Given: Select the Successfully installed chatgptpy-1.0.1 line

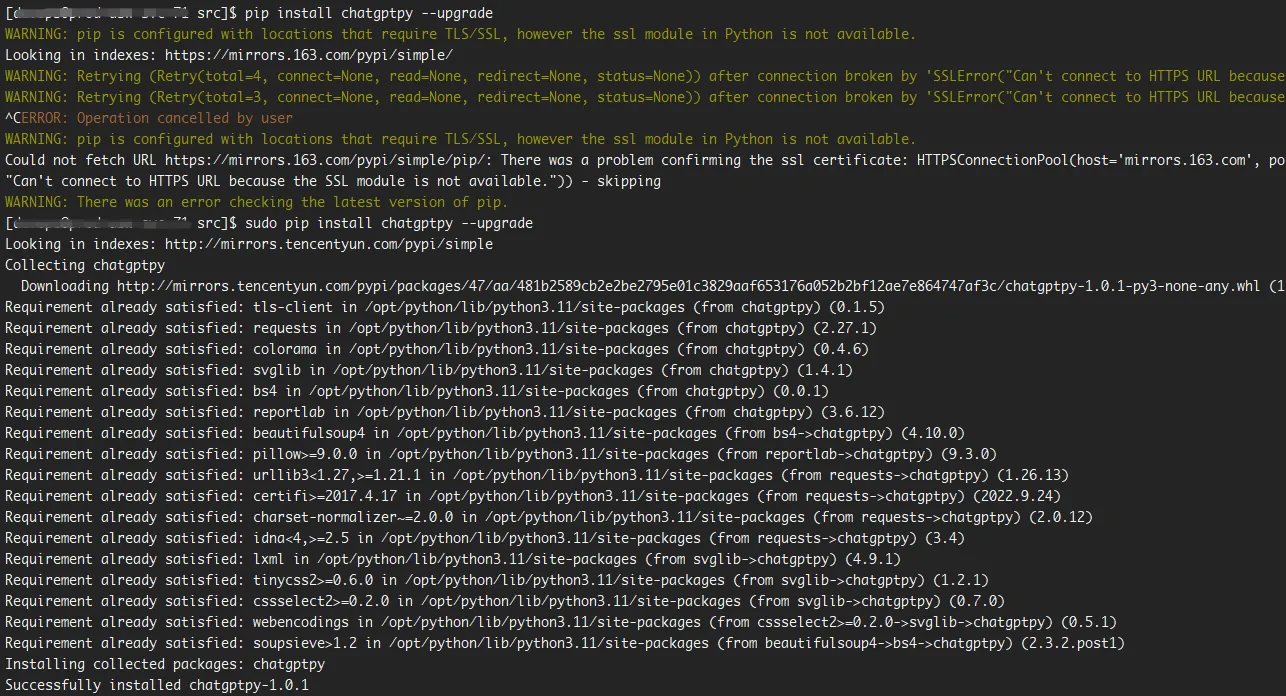Looking at the screenshot, I should click(x=157, y=685).
